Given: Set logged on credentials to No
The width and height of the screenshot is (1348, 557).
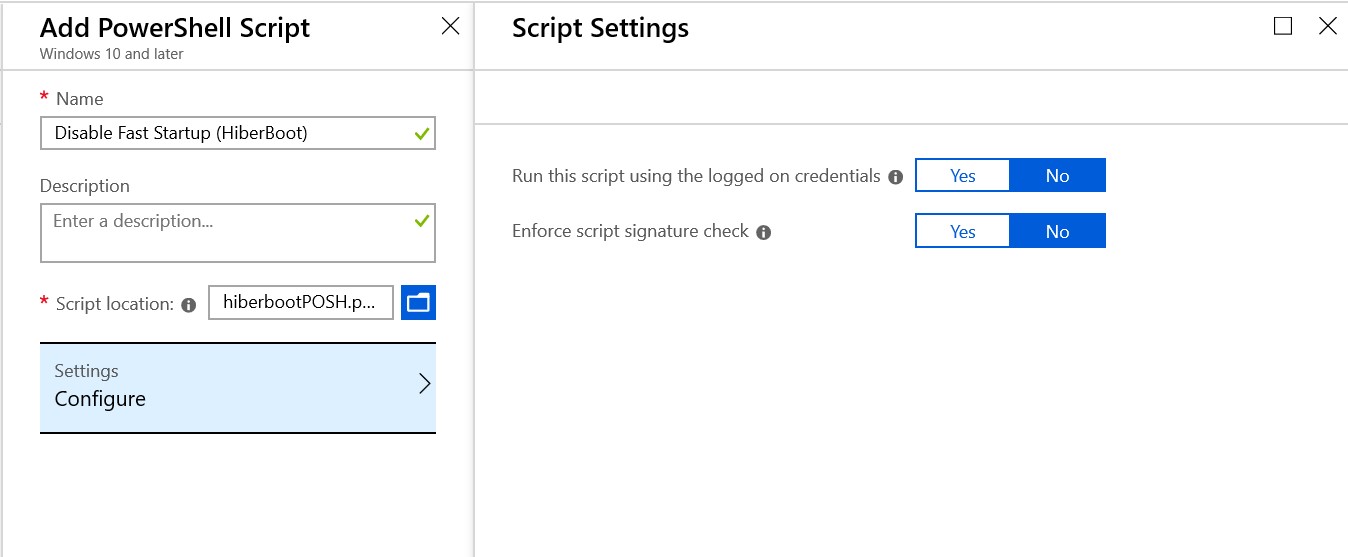Looking at the screenshot, I should tap(1058, 175).
